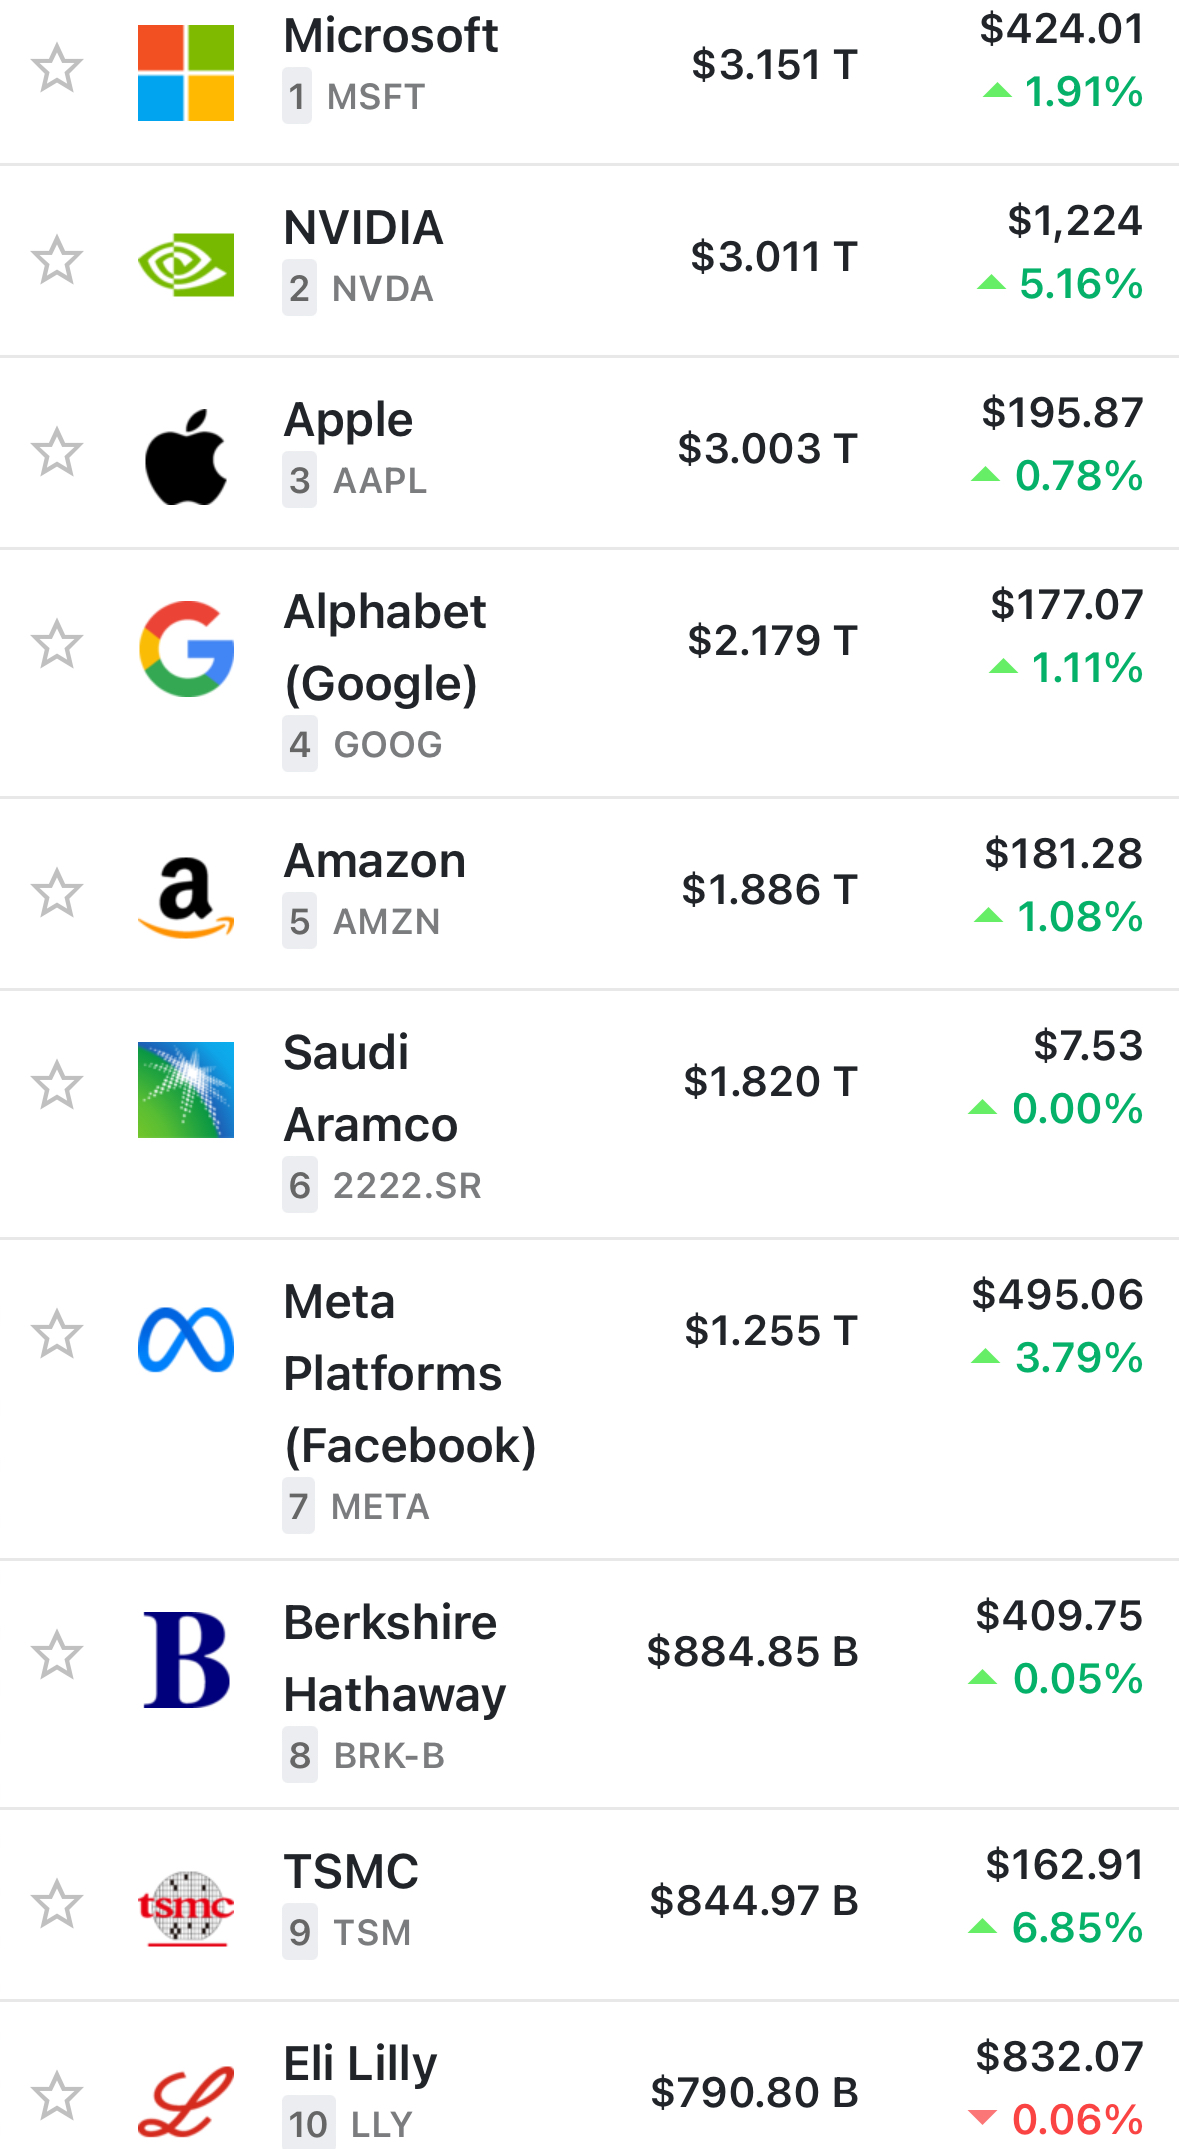Screen dimensions: 1179x2149
Task: Click the Microsoft logo icon
Action: click(186, 73)
